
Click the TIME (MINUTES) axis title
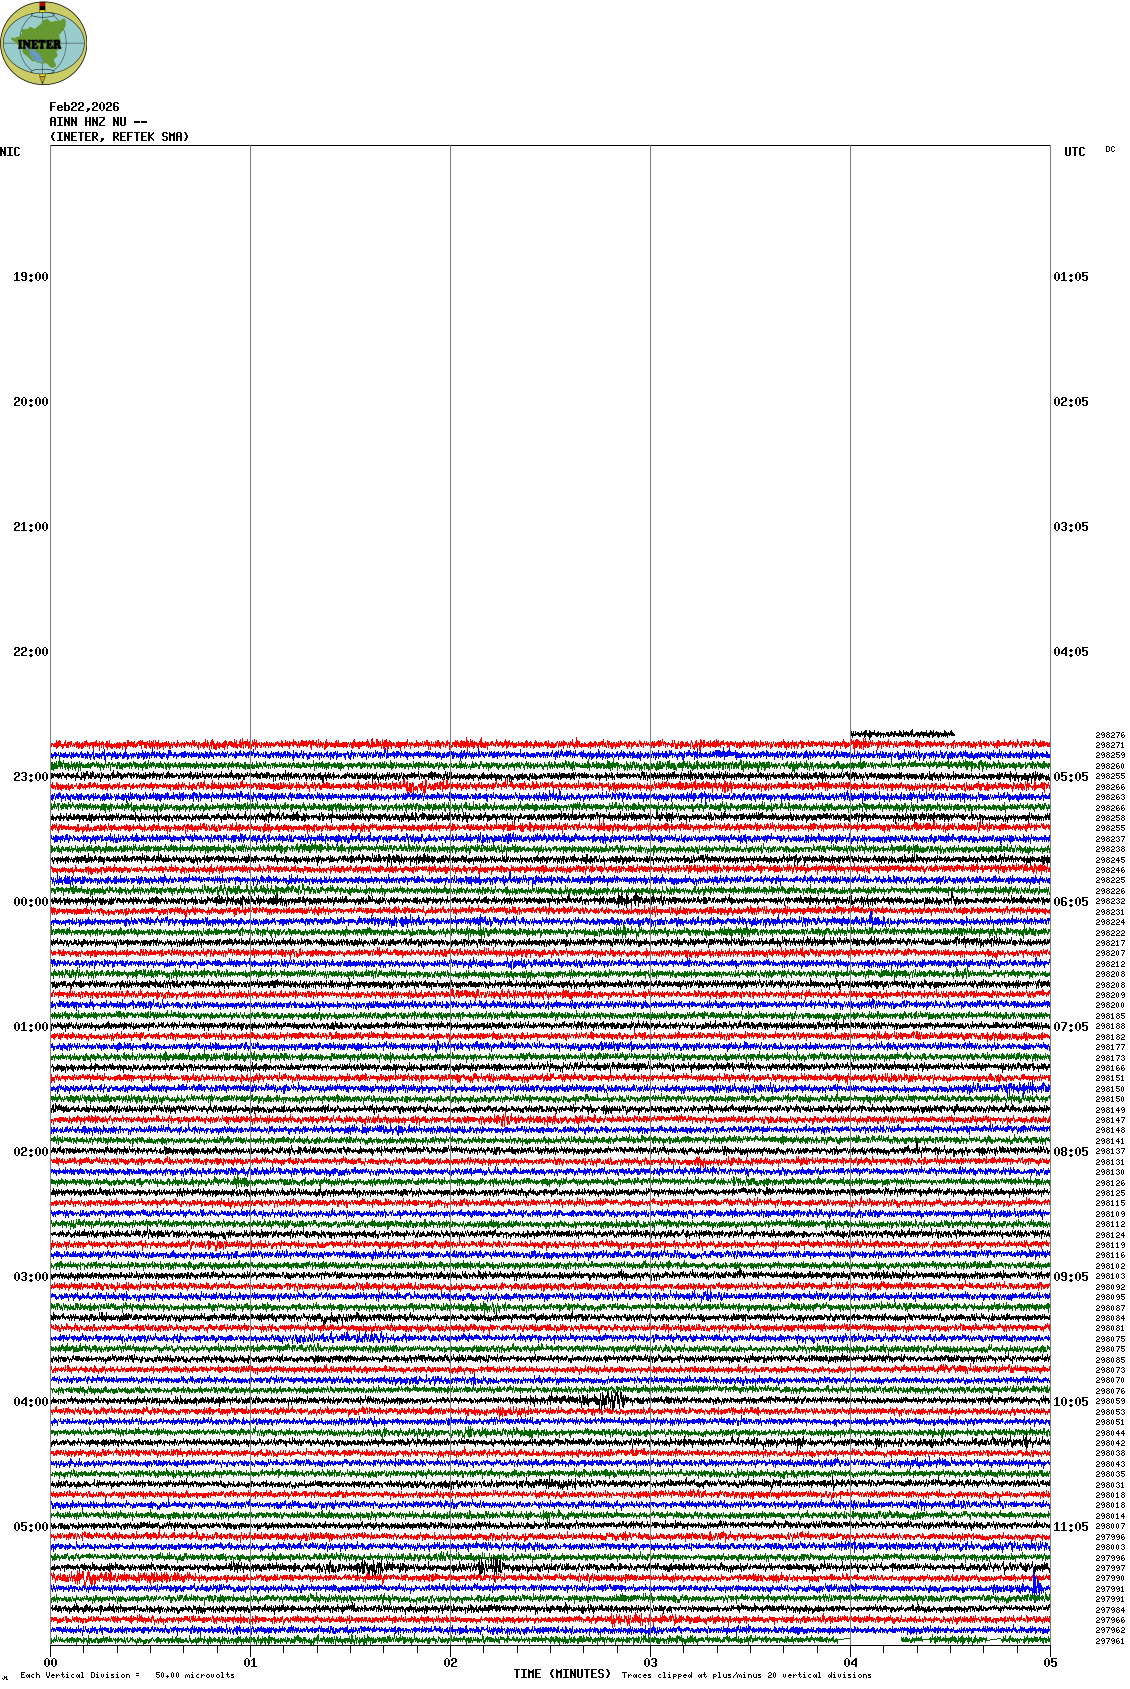(562, 1674)
